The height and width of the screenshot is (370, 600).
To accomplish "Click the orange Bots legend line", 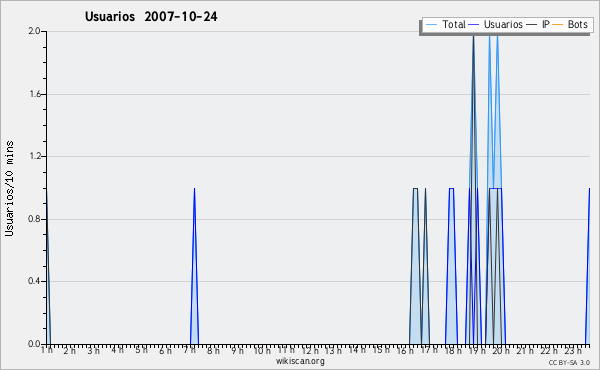I will pos(558,25).
